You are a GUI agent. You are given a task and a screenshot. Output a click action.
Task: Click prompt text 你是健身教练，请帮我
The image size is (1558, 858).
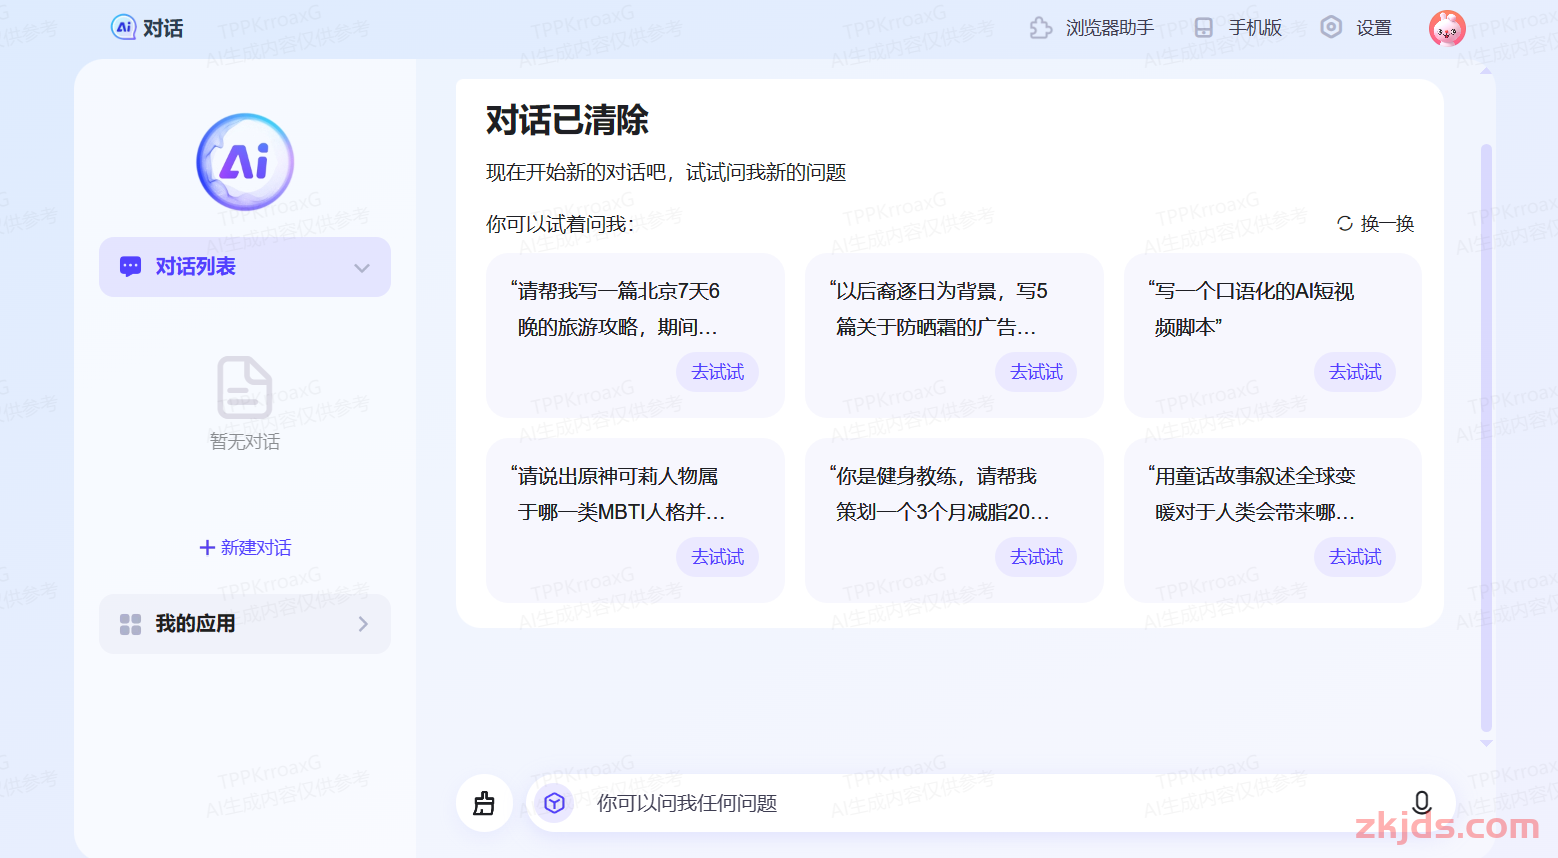932,476
